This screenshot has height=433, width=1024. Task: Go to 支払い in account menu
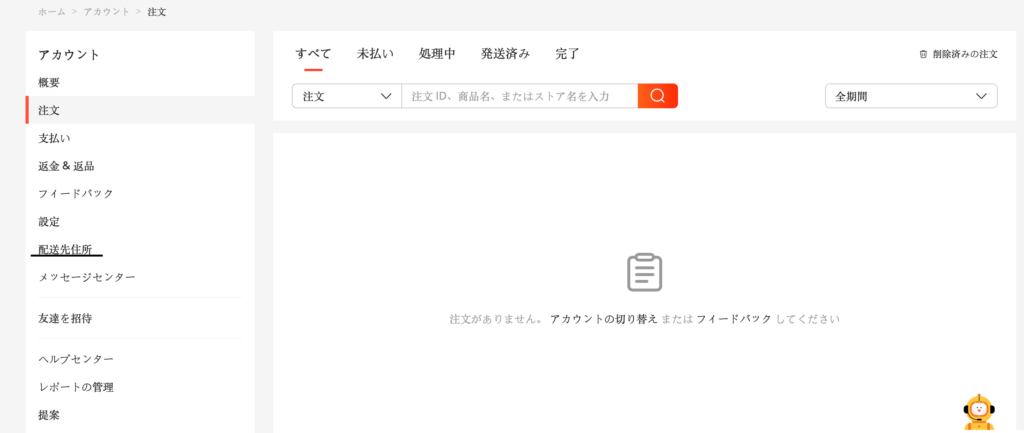54,138
